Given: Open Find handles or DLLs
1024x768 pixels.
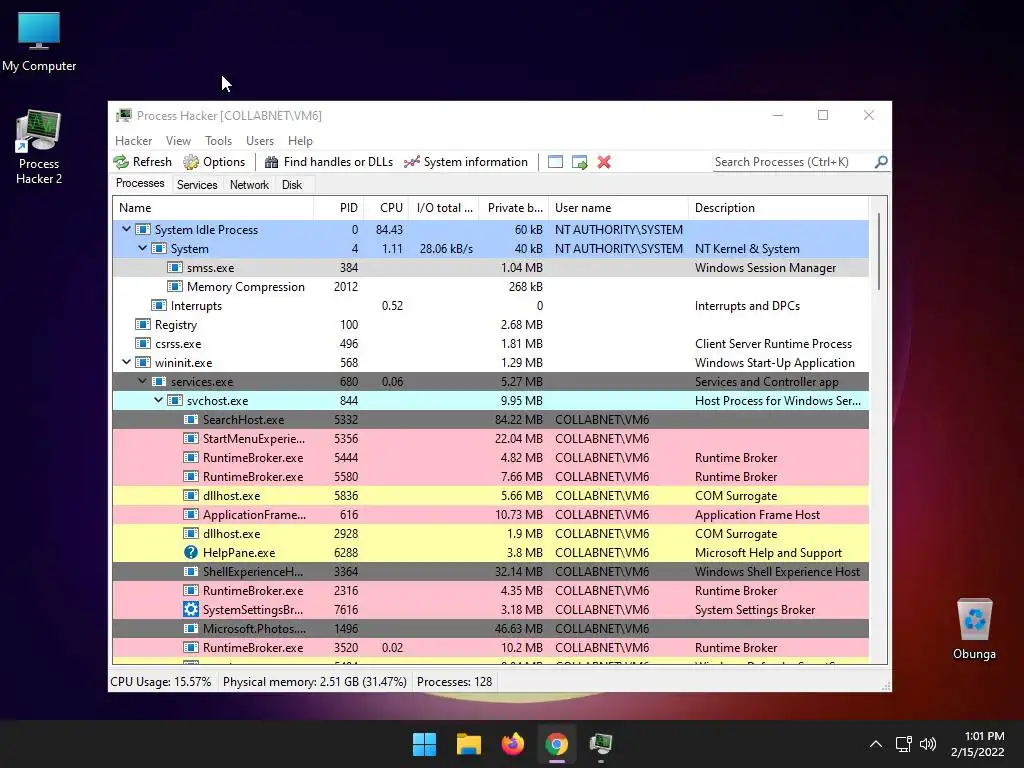Looking at the screenshot, I should (329, 162).
